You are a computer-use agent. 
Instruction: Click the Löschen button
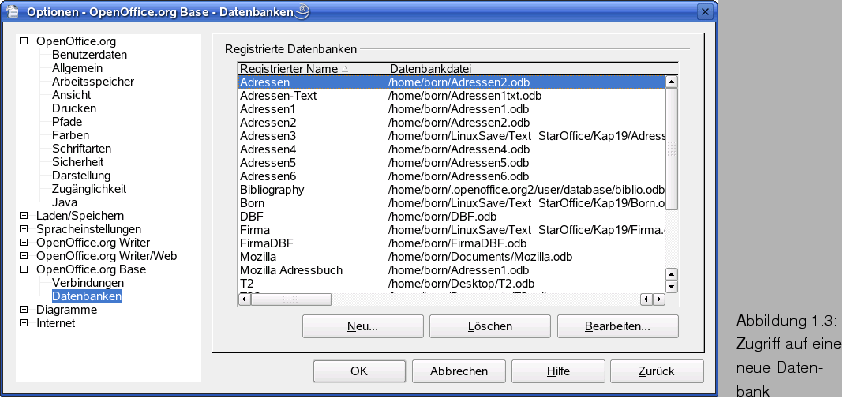(490, 326)
